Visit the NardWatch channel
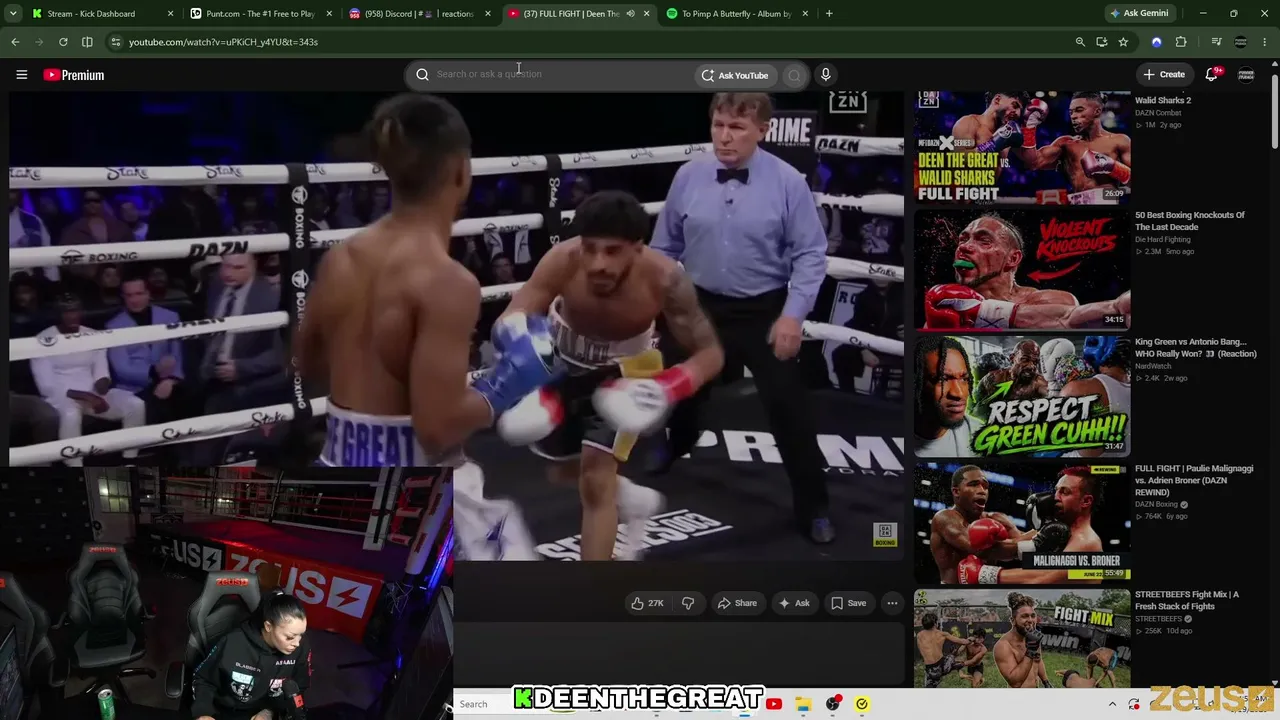Image resolution: width=1280 pixels, height=720 pixels. click(x=1153, y=366)
